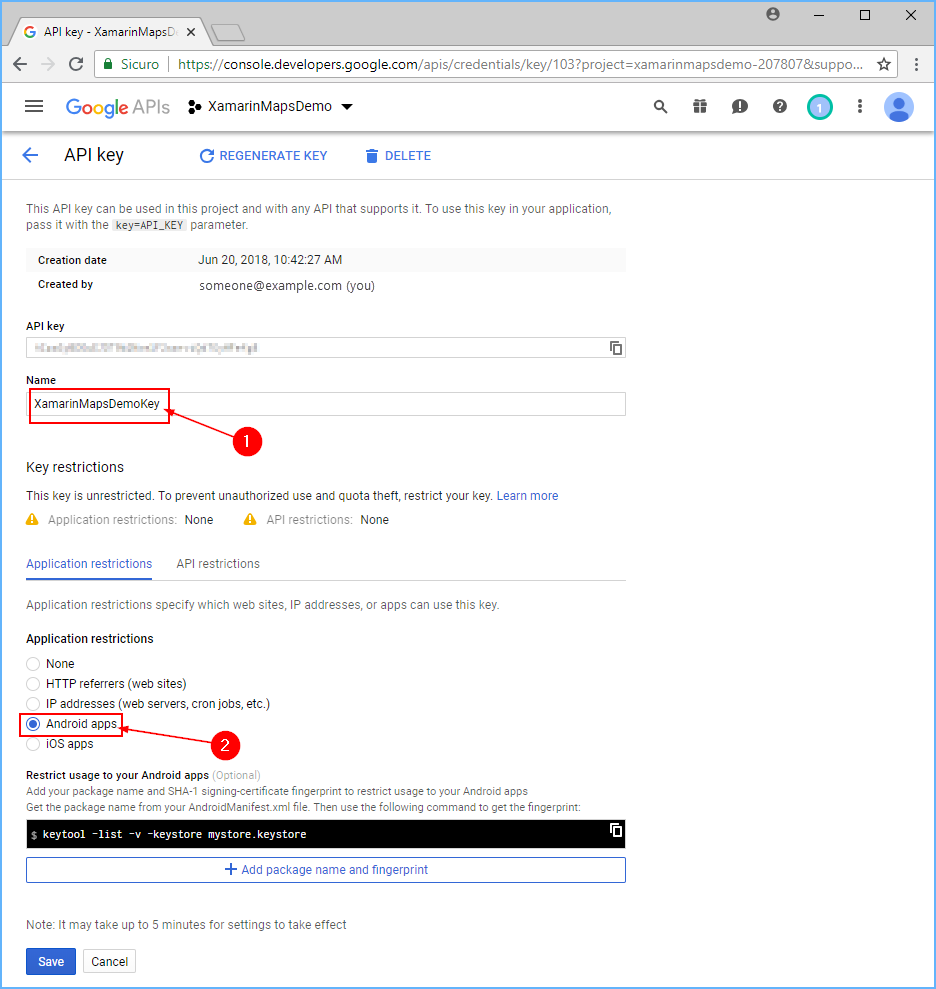Click the Name input field

coord(325,404)
